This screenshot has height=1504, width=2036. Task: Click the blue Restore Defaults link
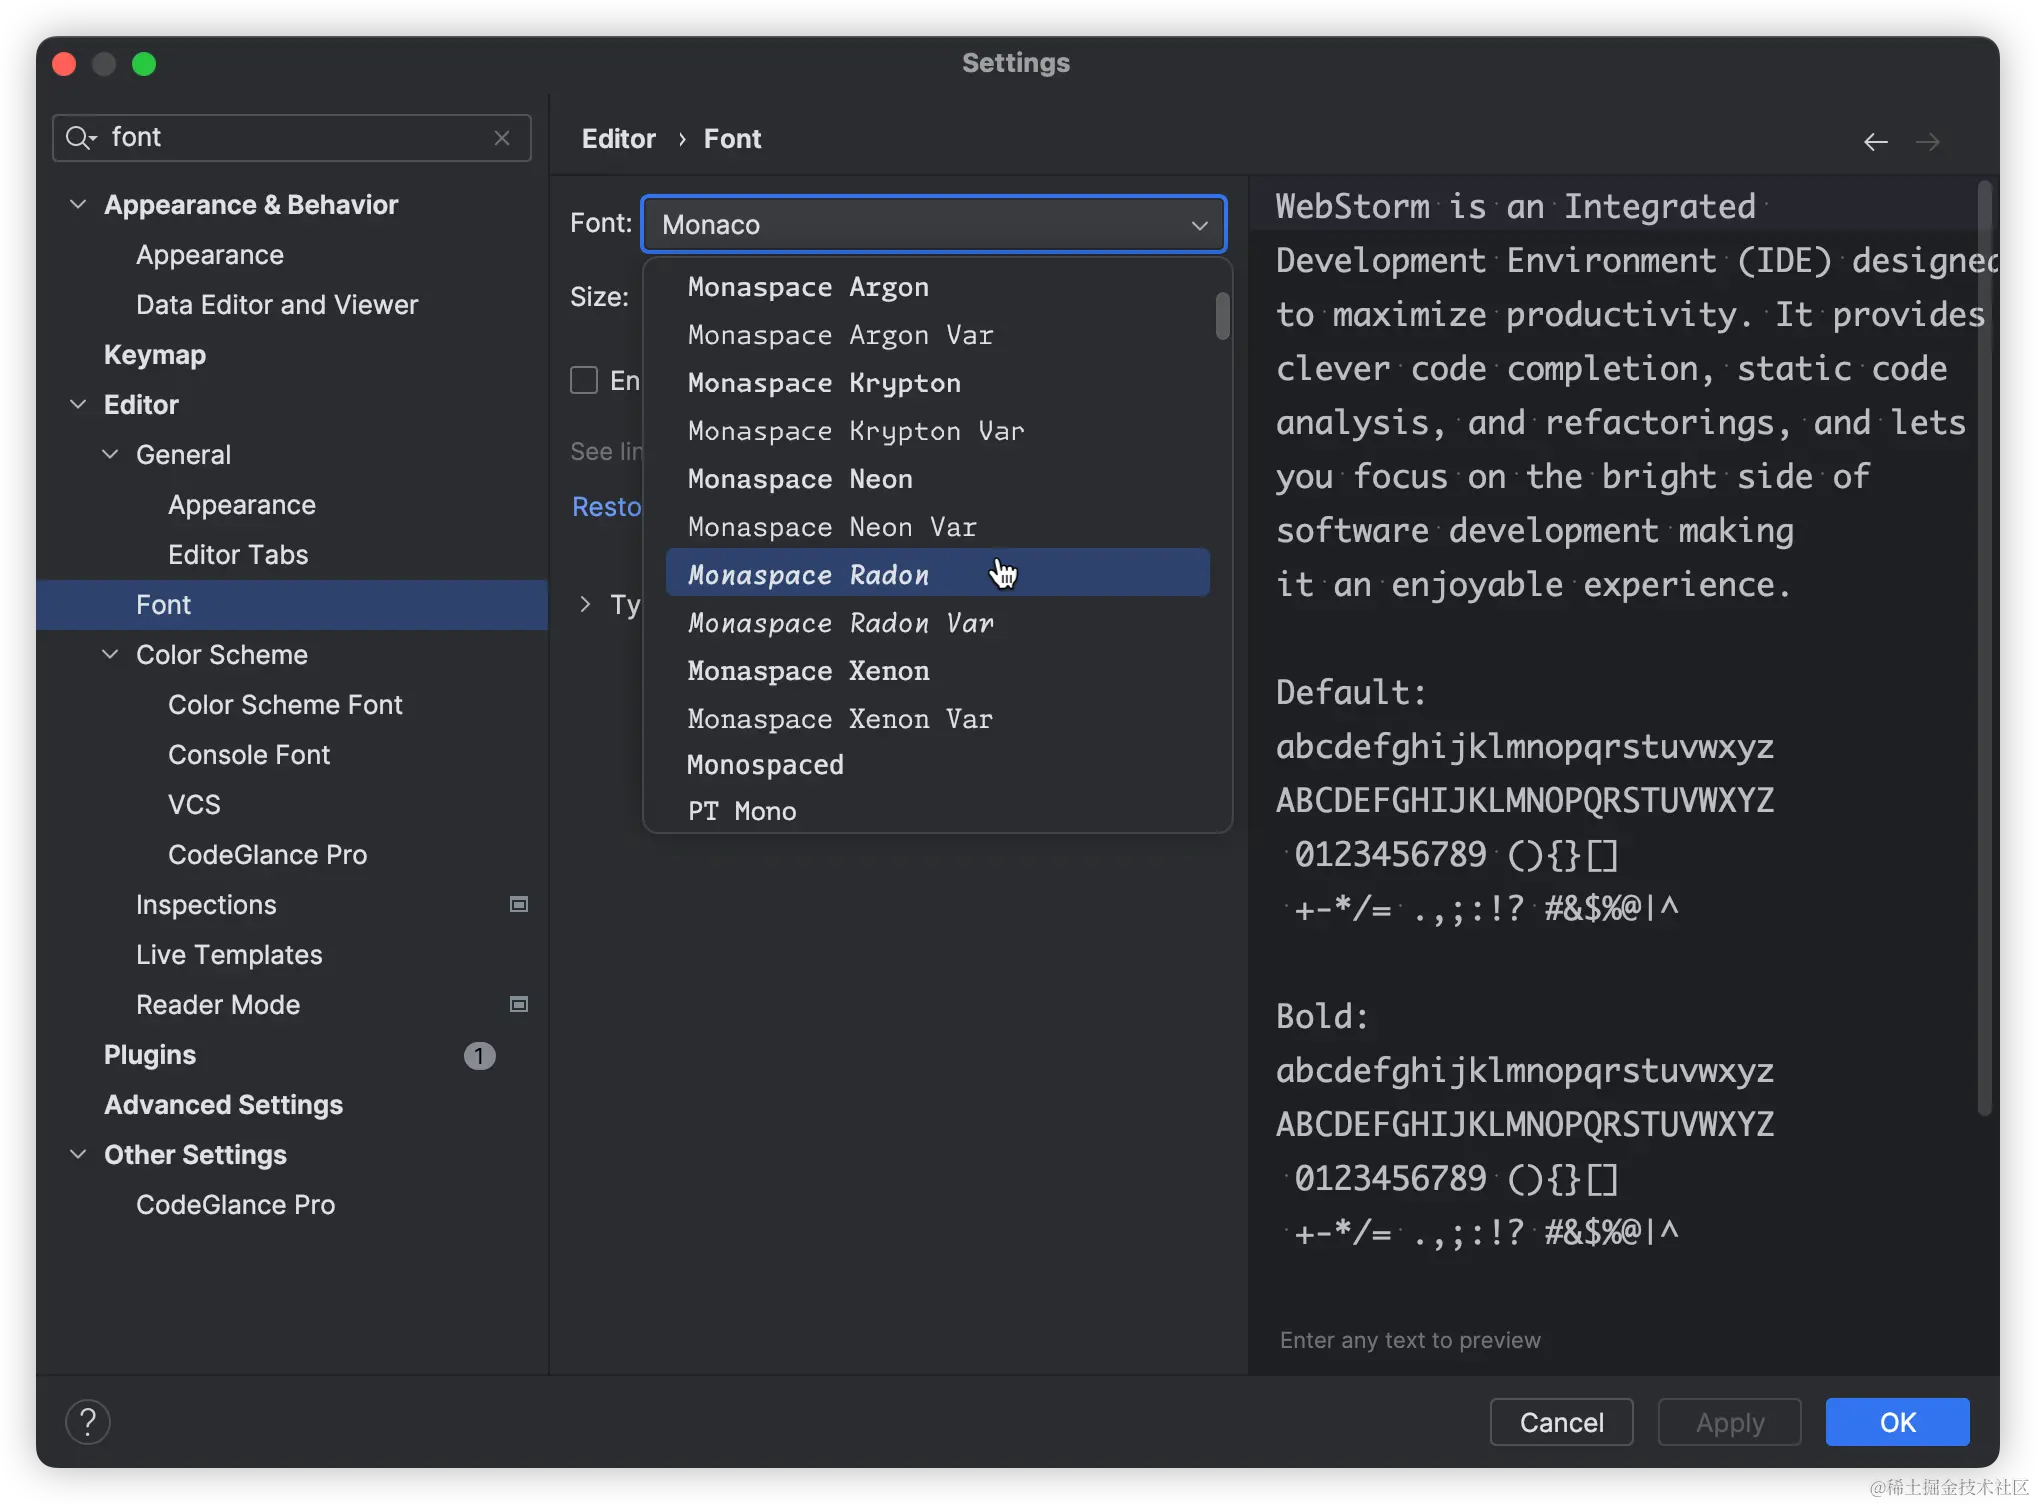click(x=606, y=507)
